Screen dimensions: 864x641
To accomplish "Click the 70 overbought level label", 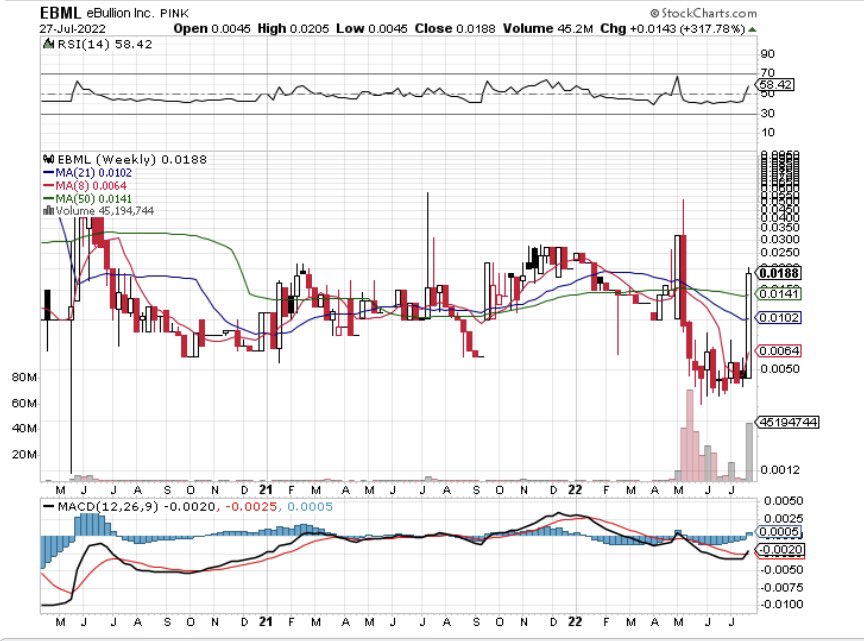I will 768,73.
